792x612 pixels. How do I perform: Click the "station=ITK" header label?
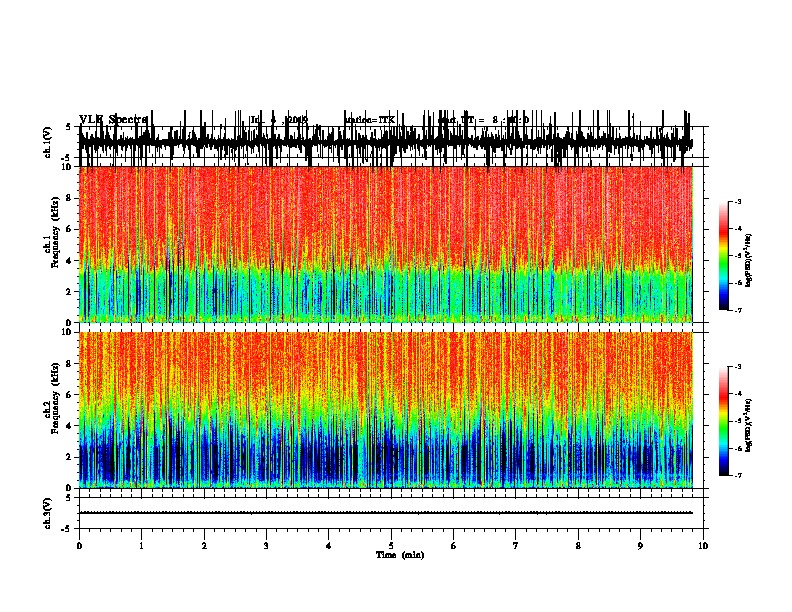[x=369, y=120]
